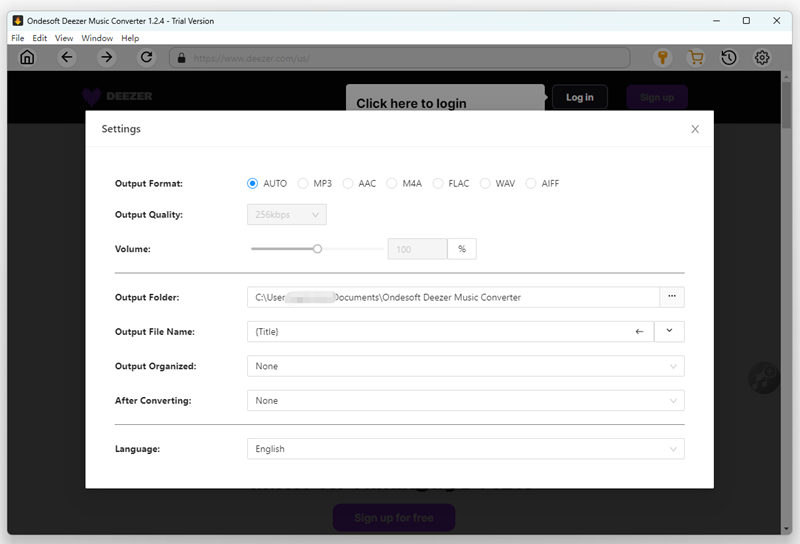Open the Language dropdown

[x=465, y=449]
